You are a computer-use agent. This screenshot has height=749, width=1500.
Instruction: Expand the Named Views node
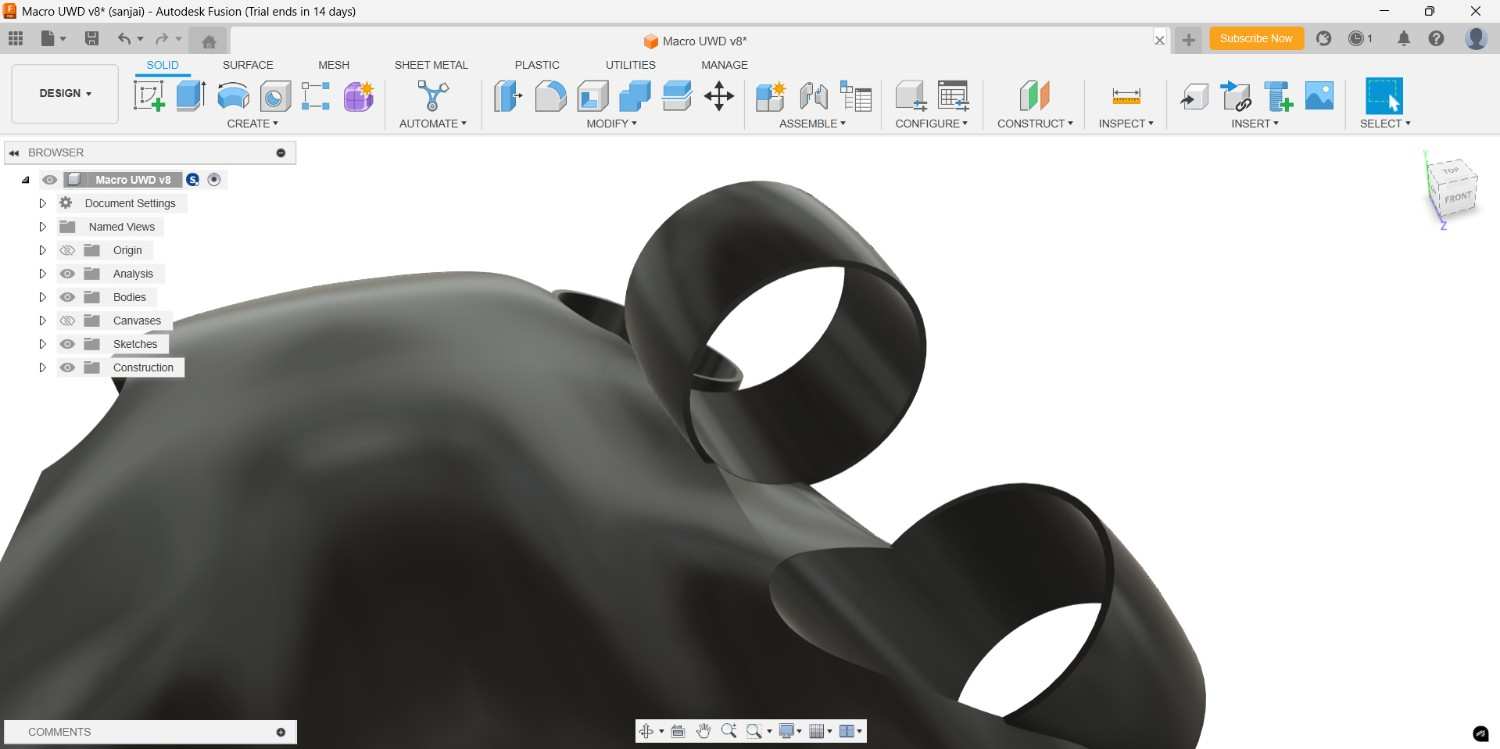pyautogui.click(x=42, y=227)
